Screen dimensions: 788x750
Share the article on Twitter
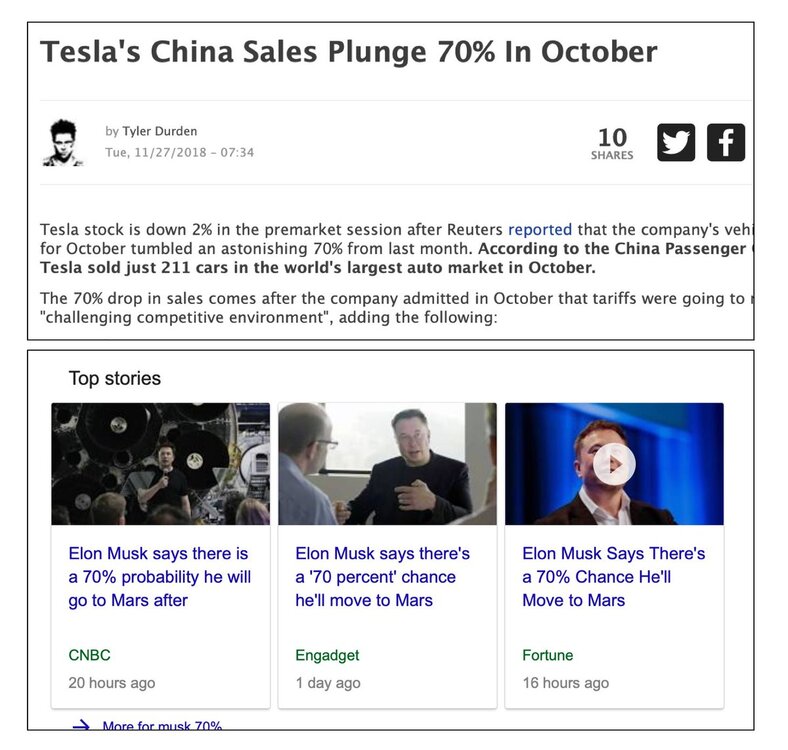click(676, 142)
